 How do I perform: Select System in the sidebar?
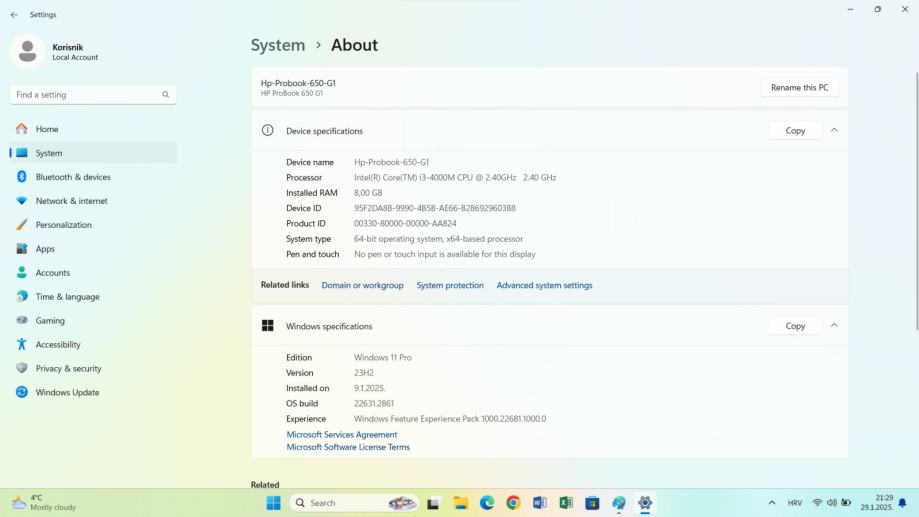93,153
